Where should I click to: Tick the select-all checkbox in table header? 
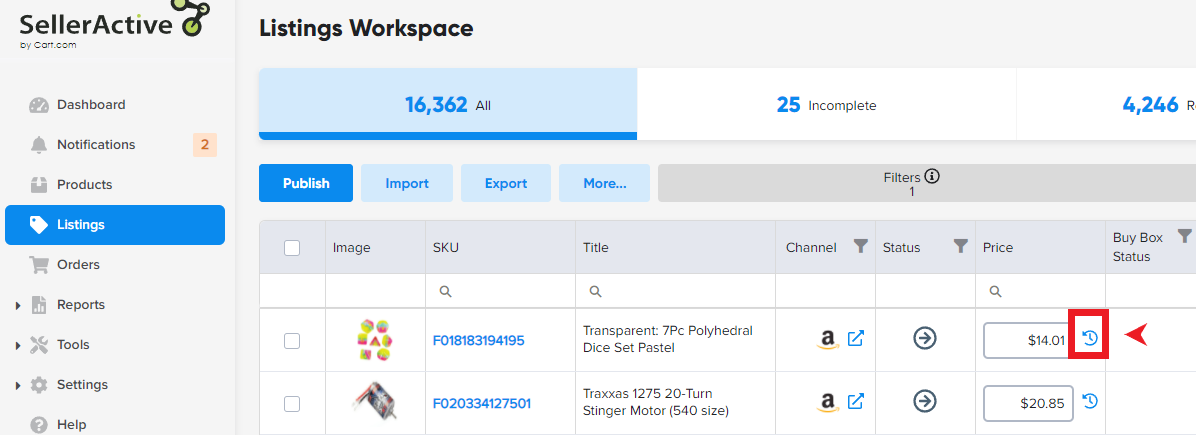click(x=292, y=248)
